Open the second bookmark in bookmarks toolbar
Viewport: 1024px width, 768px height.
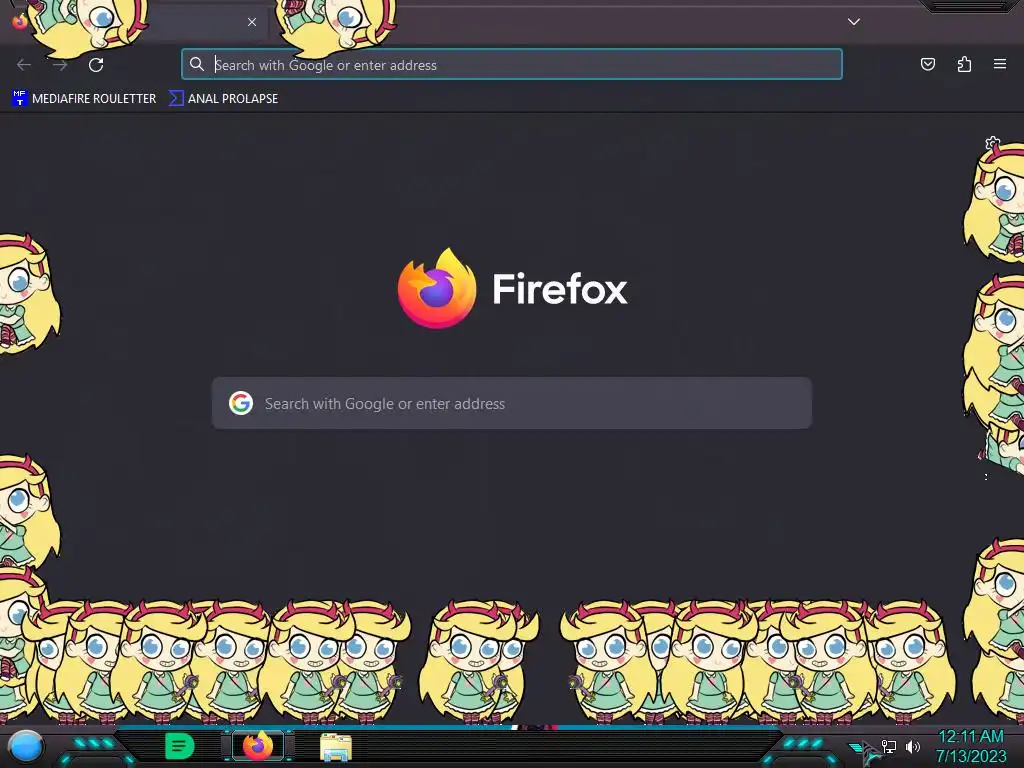pyautogui.click(x=223, y=99)
